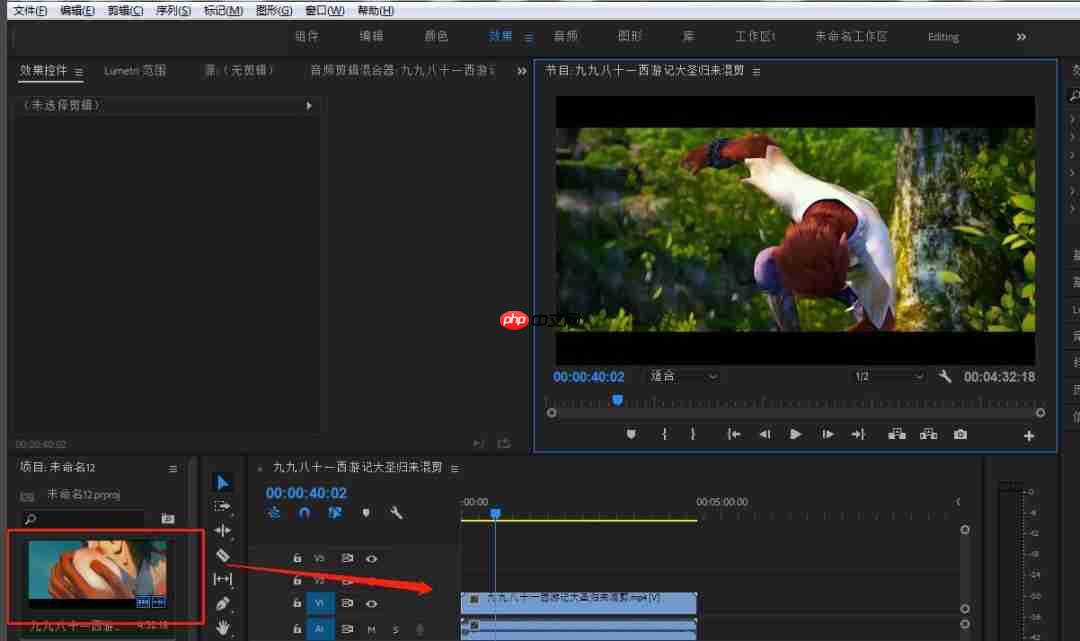Select the Track Select Forward tool

[x=222, y=506]
